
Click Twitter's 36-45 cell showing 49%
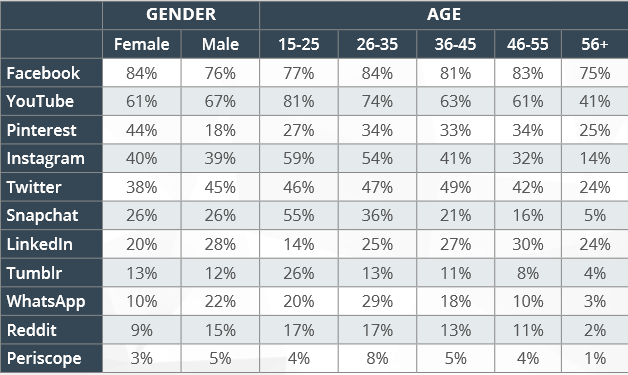pos(455,187)
